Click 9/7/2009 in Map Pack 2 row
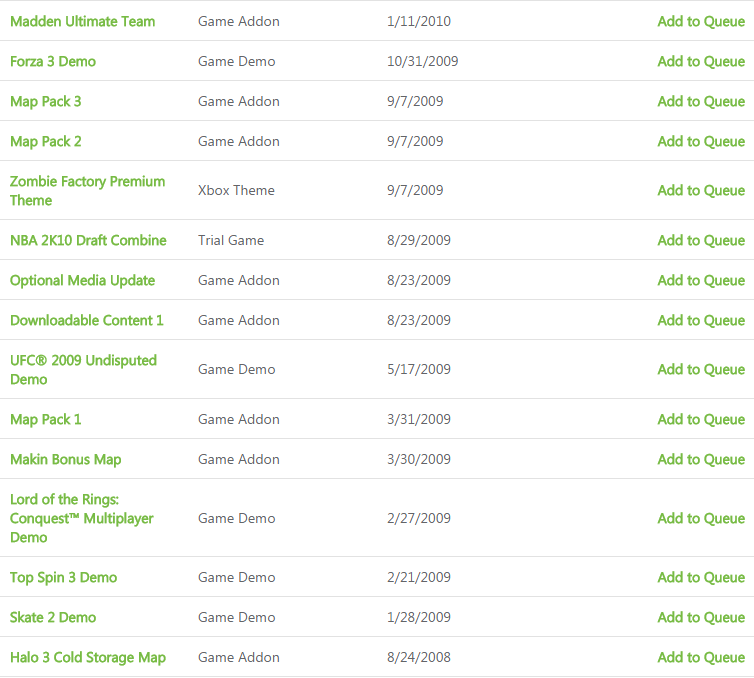The width and height of the screenshot is (754, 678). (x=415, y=141)
